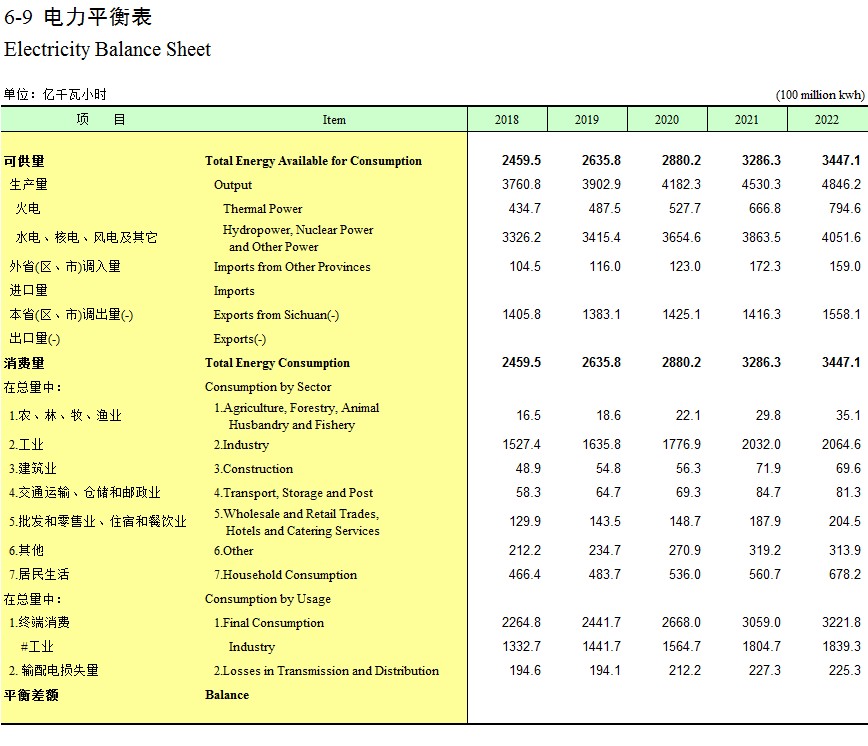Screen dimensions: 868x746
Task: Click the Chinese label '7.居民生活'
Action: pos(39,574)
